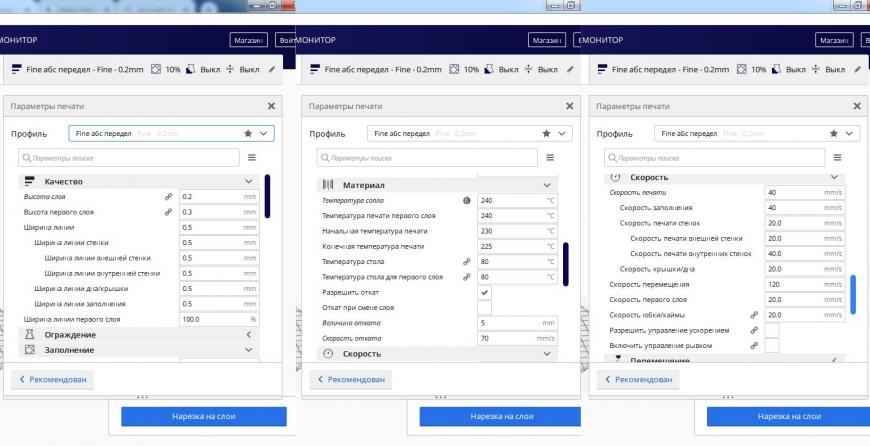Screen dimensions: 870x446
Task: Enable Откат при смене слоя checkbox
Action: 484,308
